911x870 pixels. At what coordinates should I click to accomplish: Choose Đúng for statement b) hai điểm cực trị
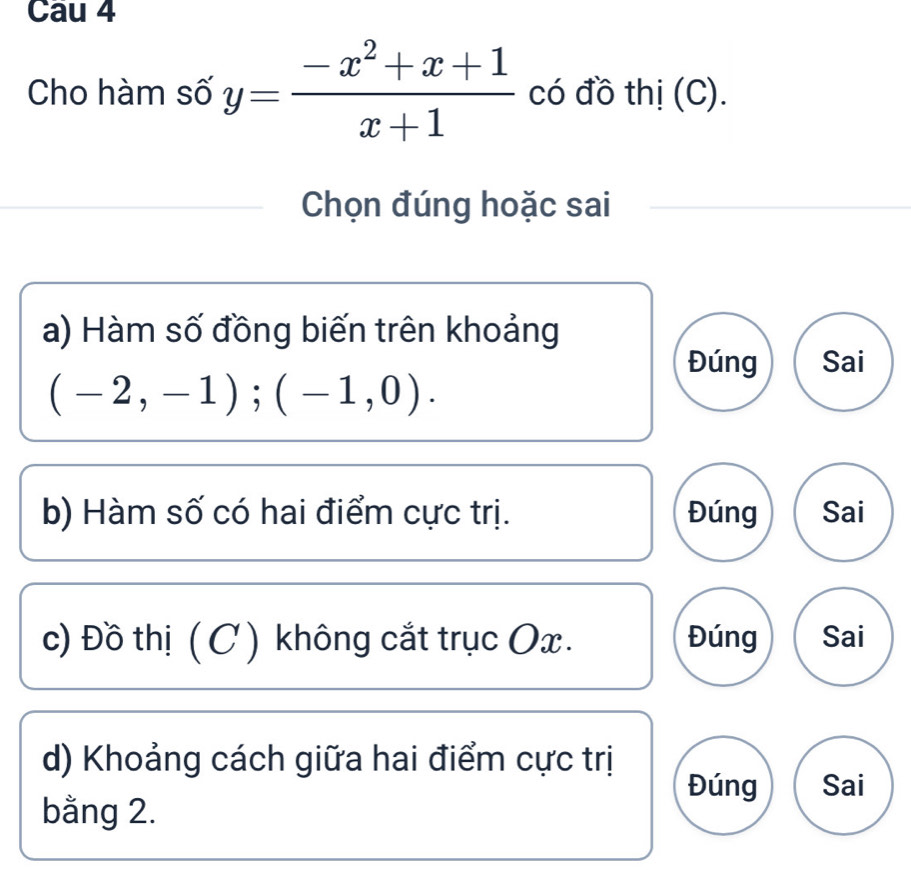[x=724, y=513]
